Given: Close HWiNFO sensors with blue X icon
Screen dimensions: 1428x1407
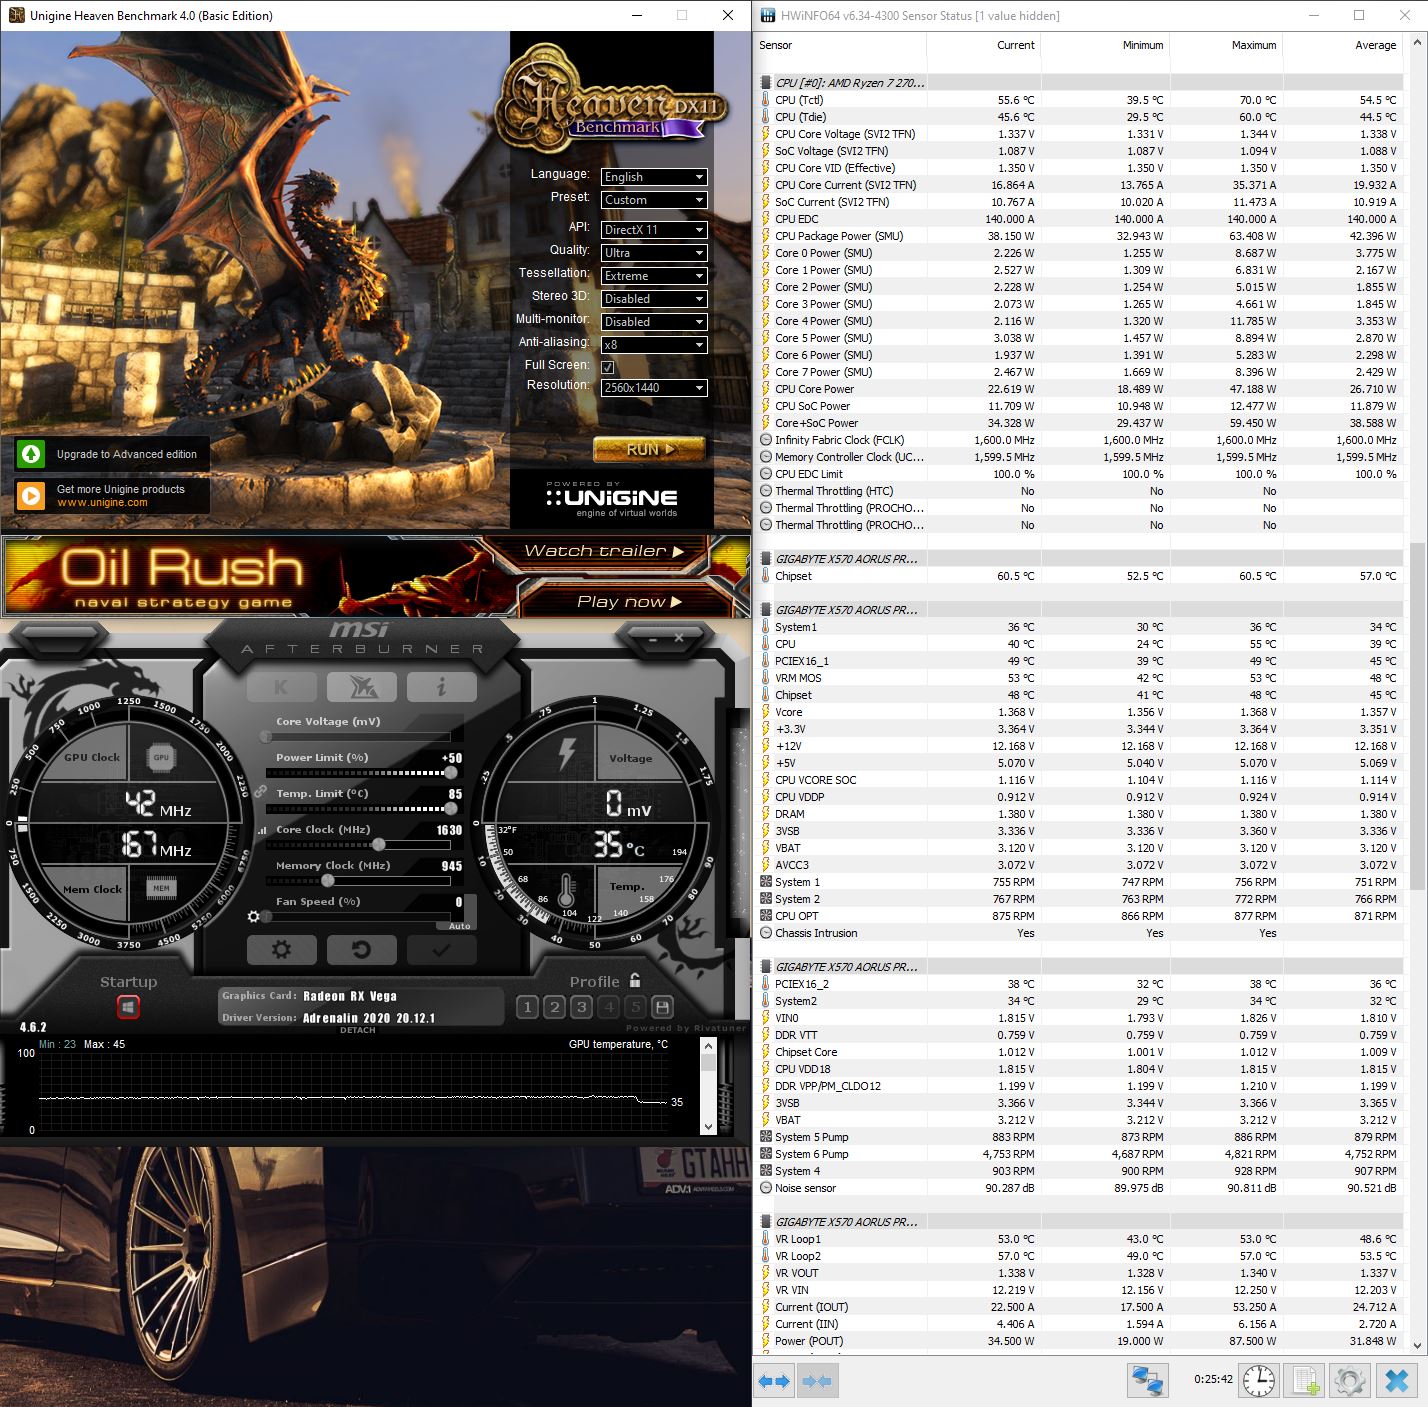Looking at the screenshot, I should tap(1396, 1381).
